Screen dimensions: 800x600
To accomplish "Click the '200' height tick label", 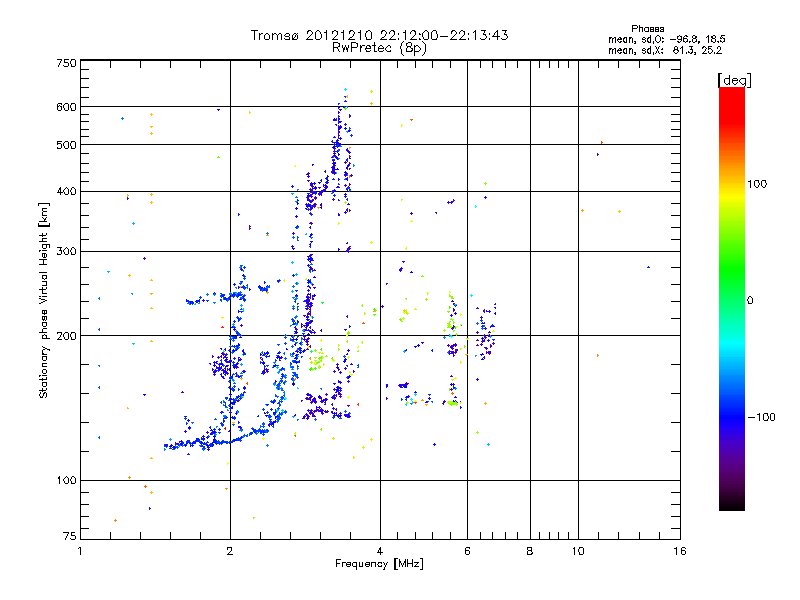I will click(x=66, y=336).
